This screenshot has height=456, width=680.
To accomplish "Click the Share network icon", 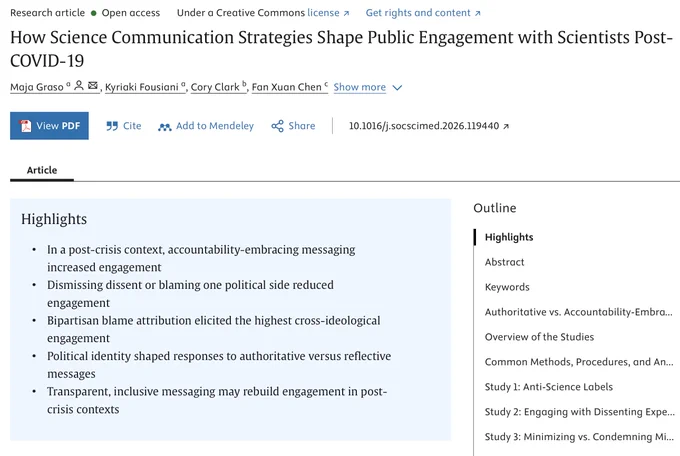I will point(278,126).
